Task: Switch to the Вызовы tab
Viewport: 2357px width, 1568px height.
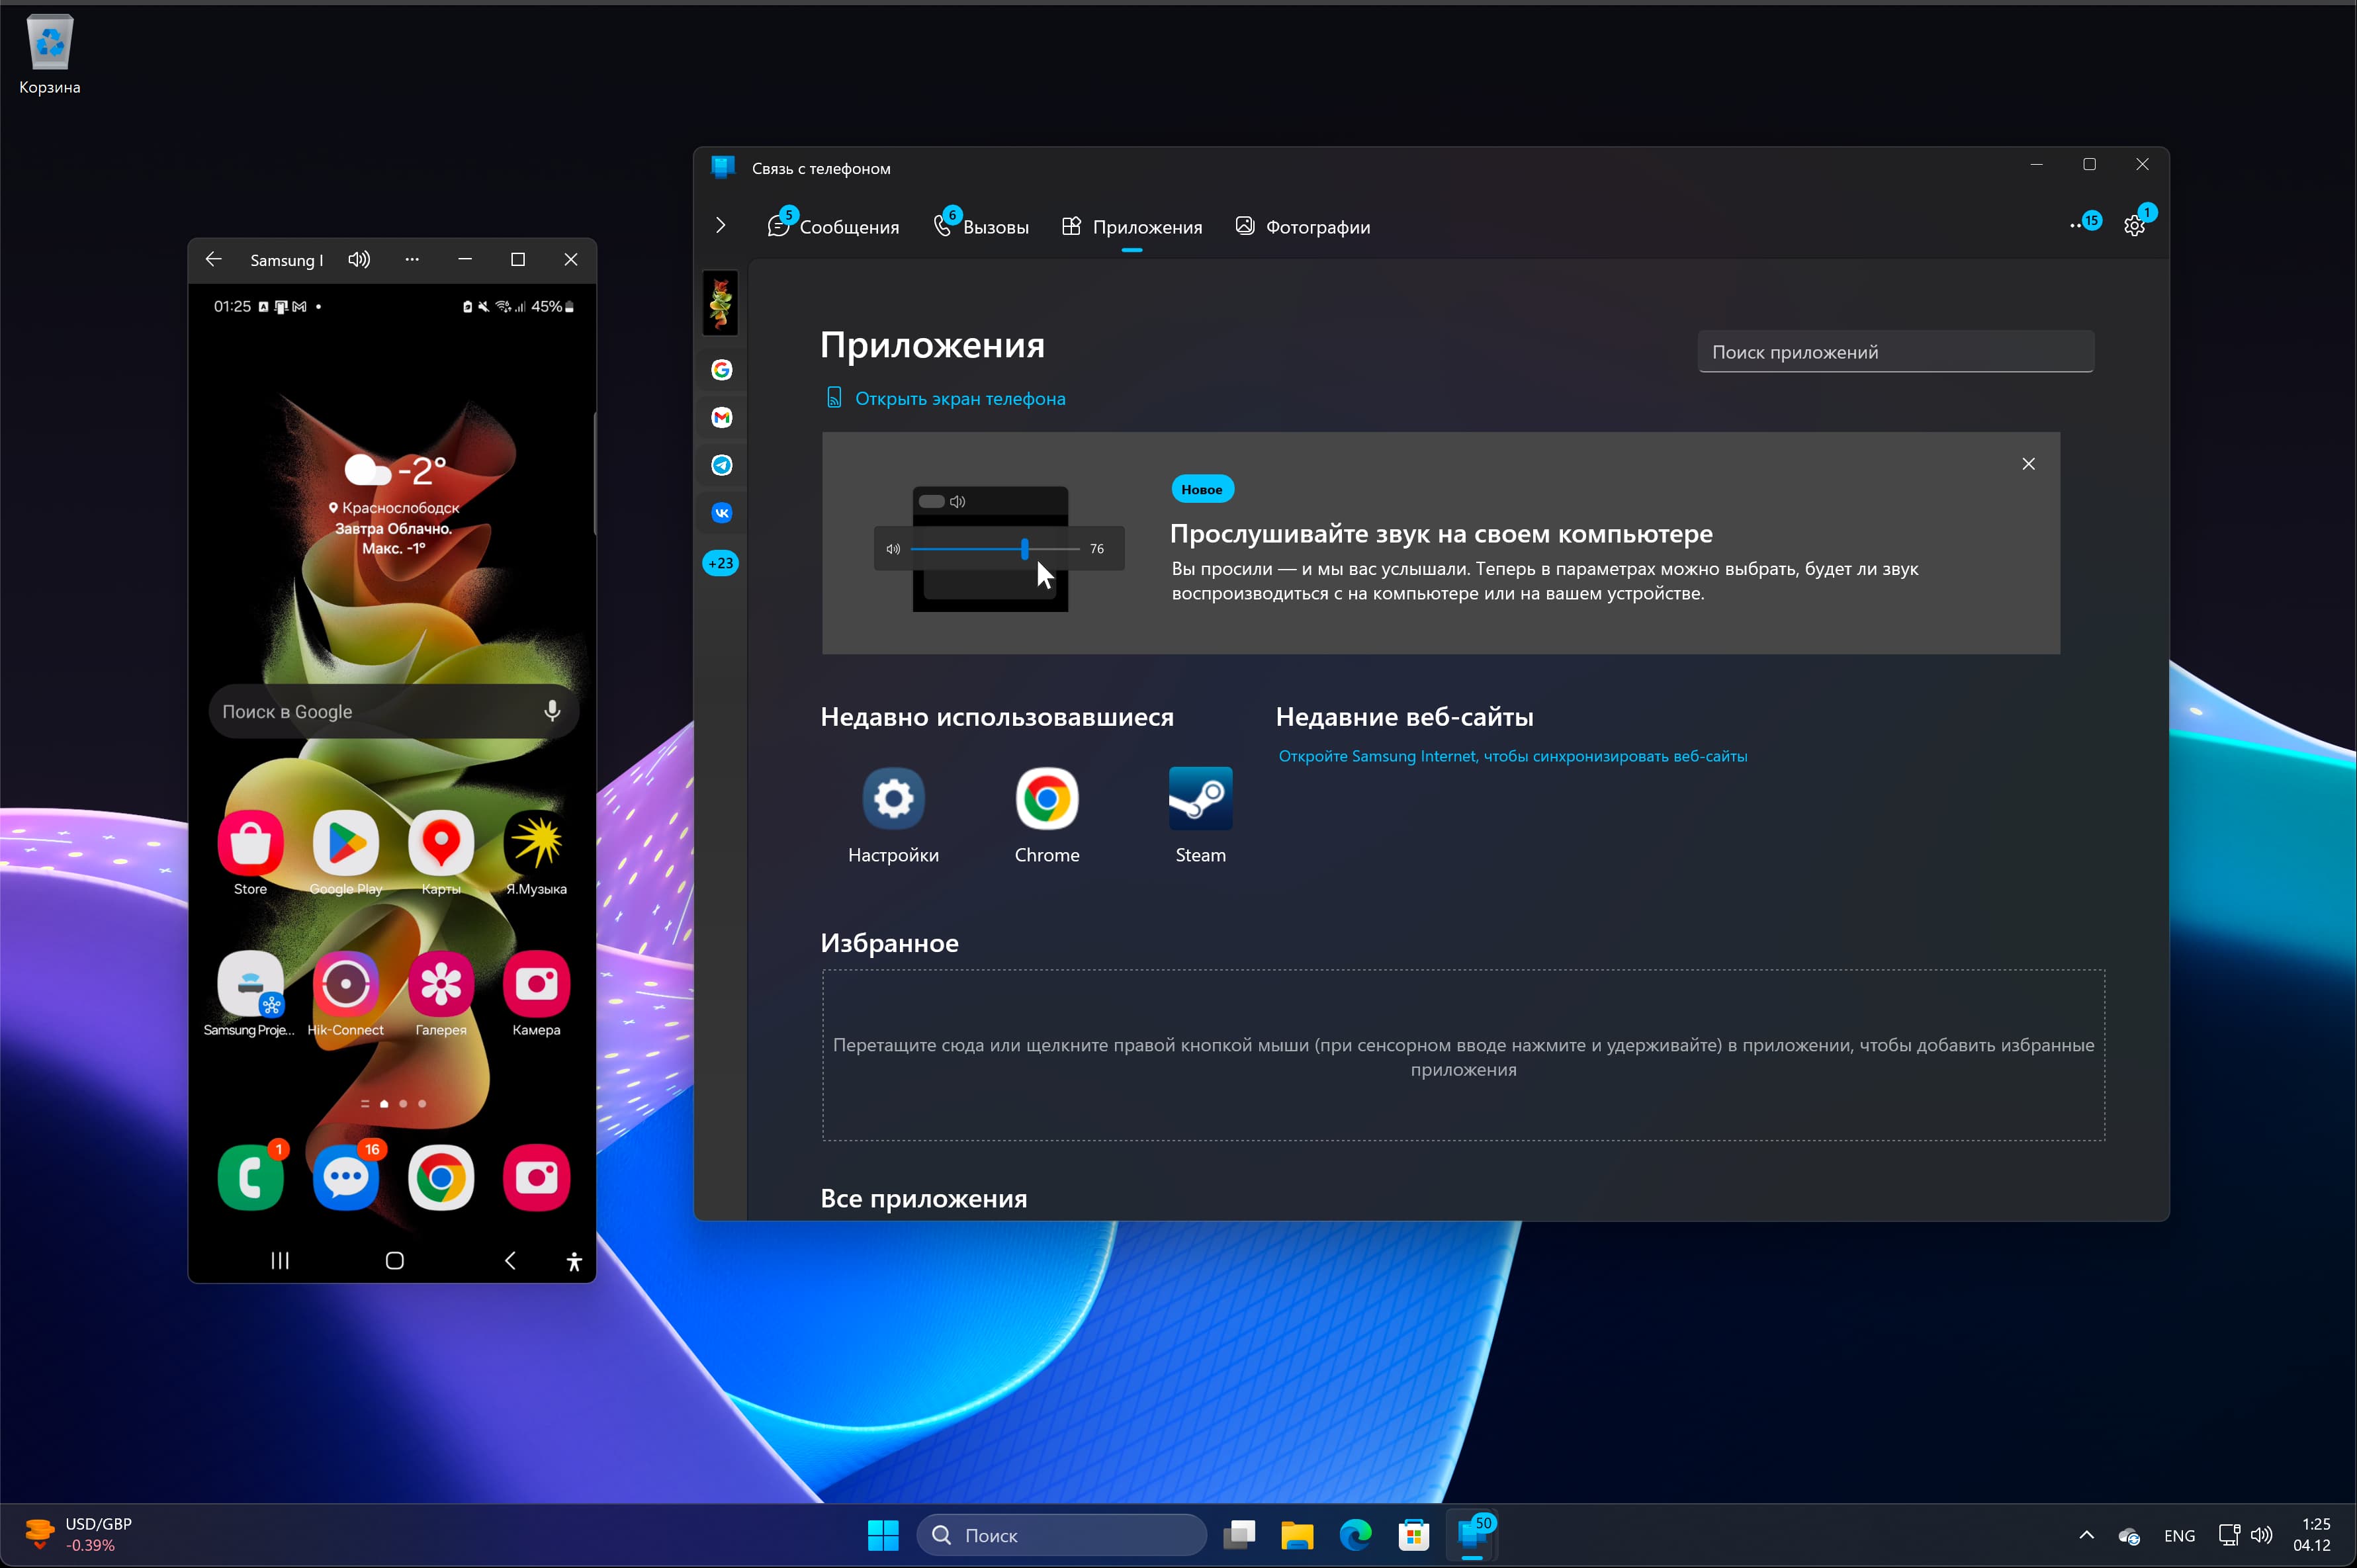Action: (x=981, y=227)
